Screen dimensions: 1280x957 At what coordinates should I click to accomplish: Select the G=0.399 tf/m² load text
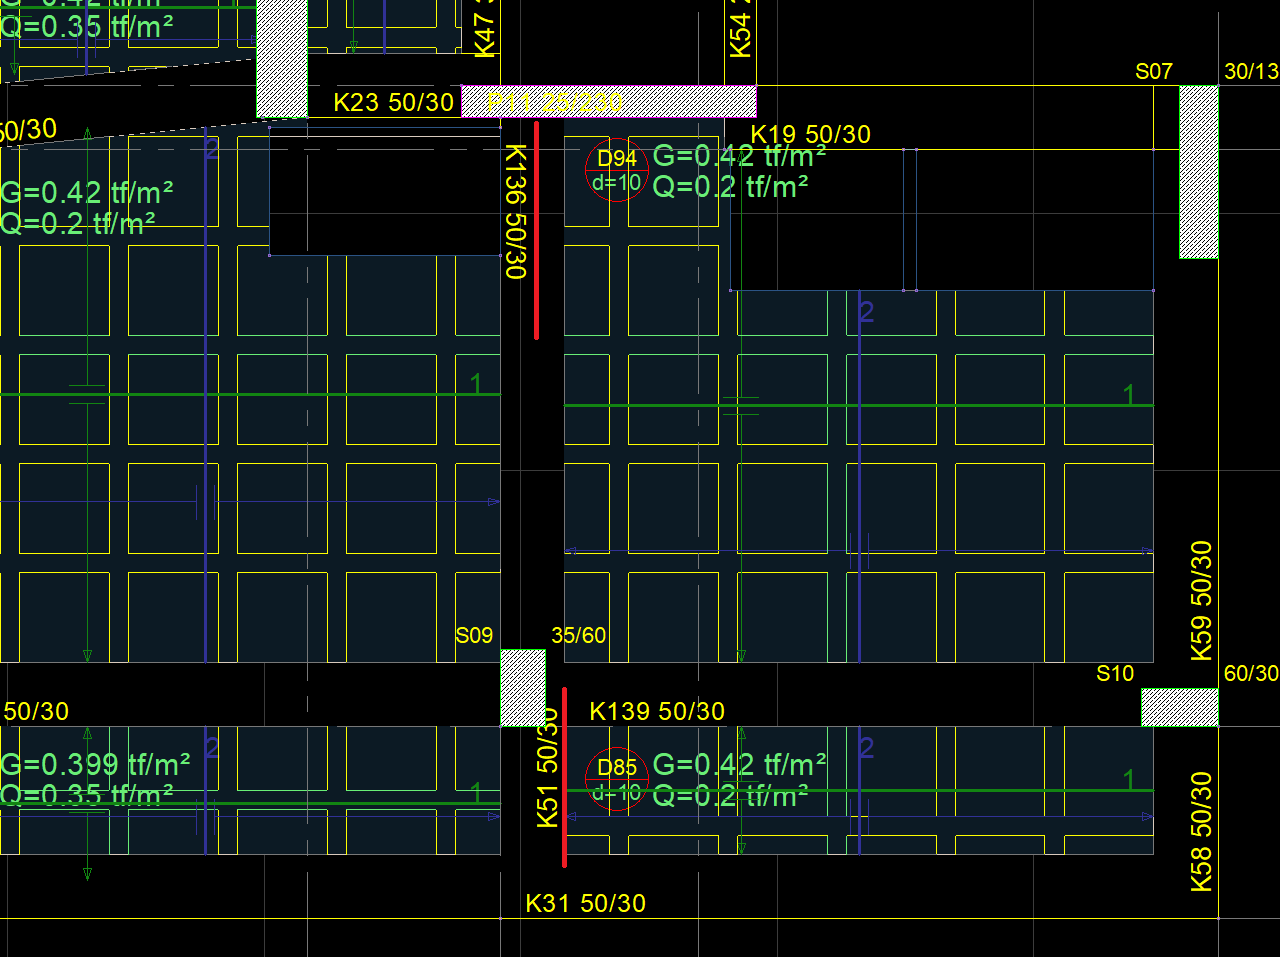[x=95, y=765]
